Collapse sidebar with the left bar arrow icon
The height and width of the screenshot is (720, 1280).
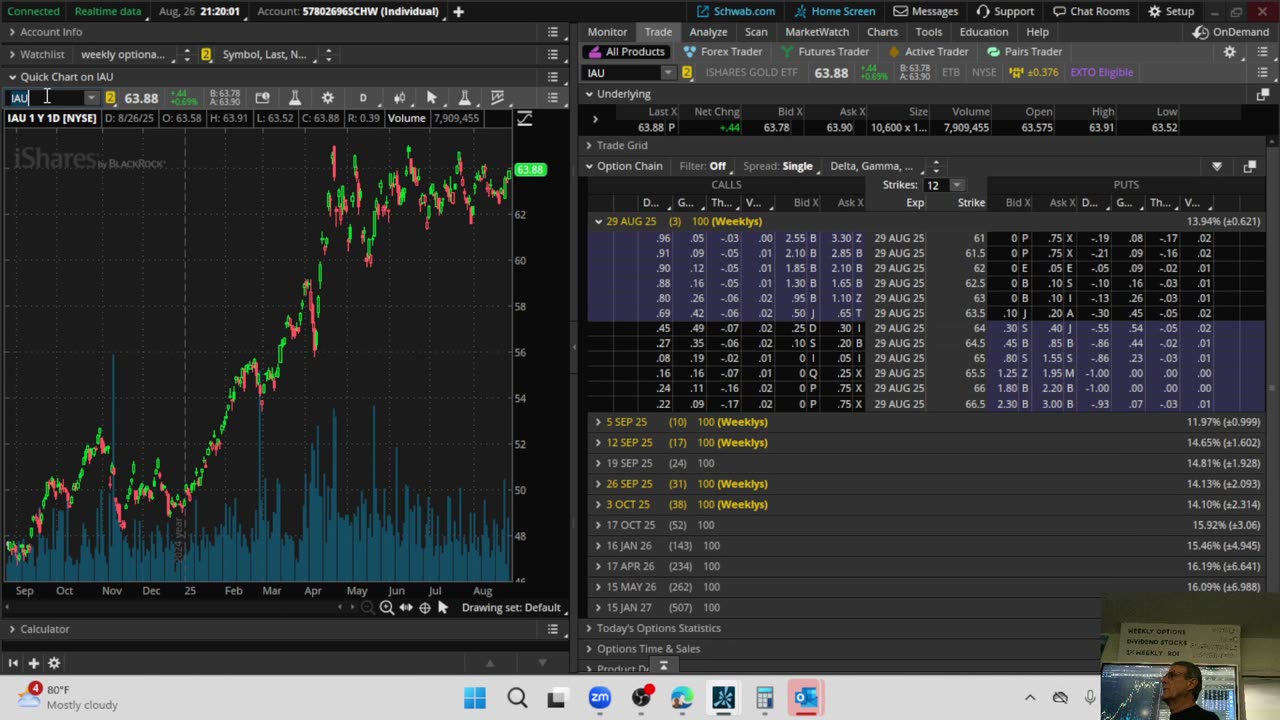(13, 663)
